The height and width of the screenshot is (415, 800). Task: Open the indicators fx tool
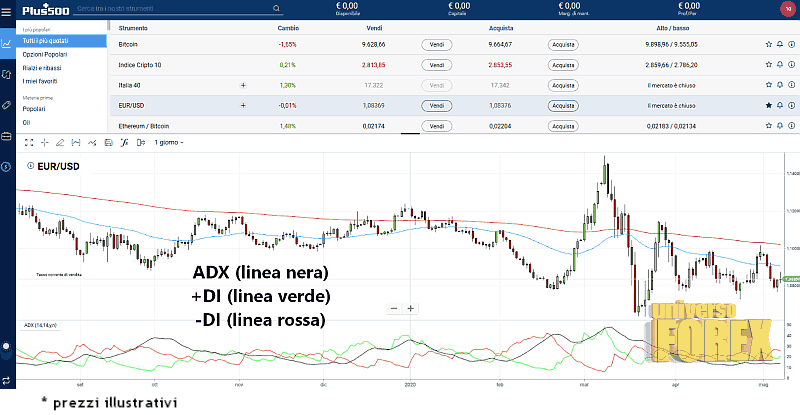pos(124,143)
